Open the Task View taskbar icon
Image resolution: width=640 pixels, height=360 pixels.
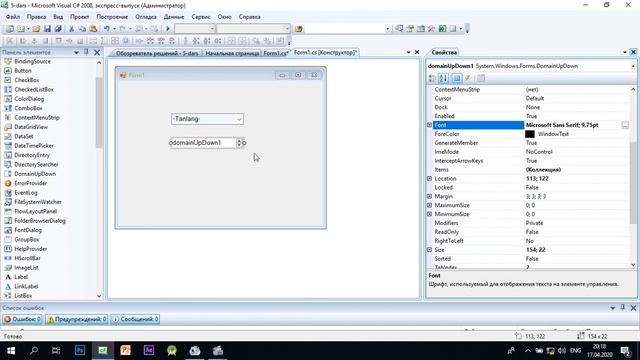tap(56, 351)
